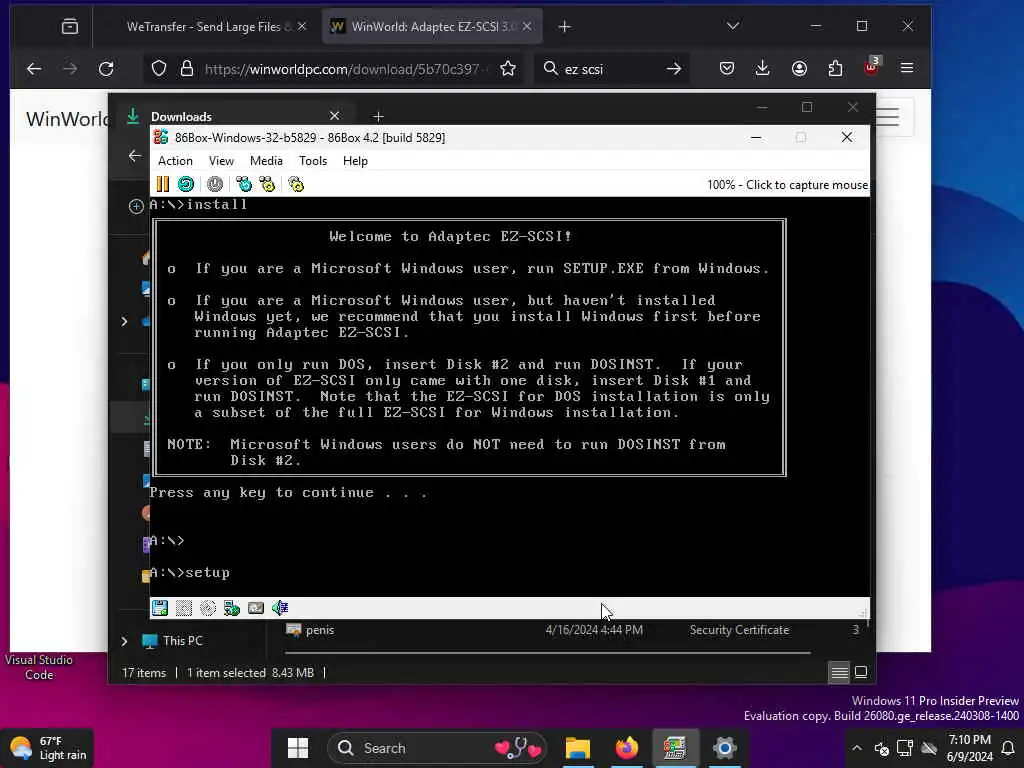Open the Action menu in 86Box
The image size is (1024, 768).
(175, 161)
